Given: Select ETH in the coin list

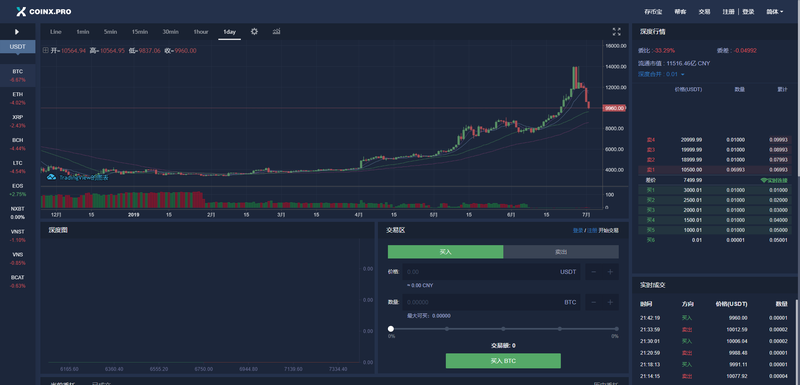Looking at the screenshot, I should [x=17, y=98].
